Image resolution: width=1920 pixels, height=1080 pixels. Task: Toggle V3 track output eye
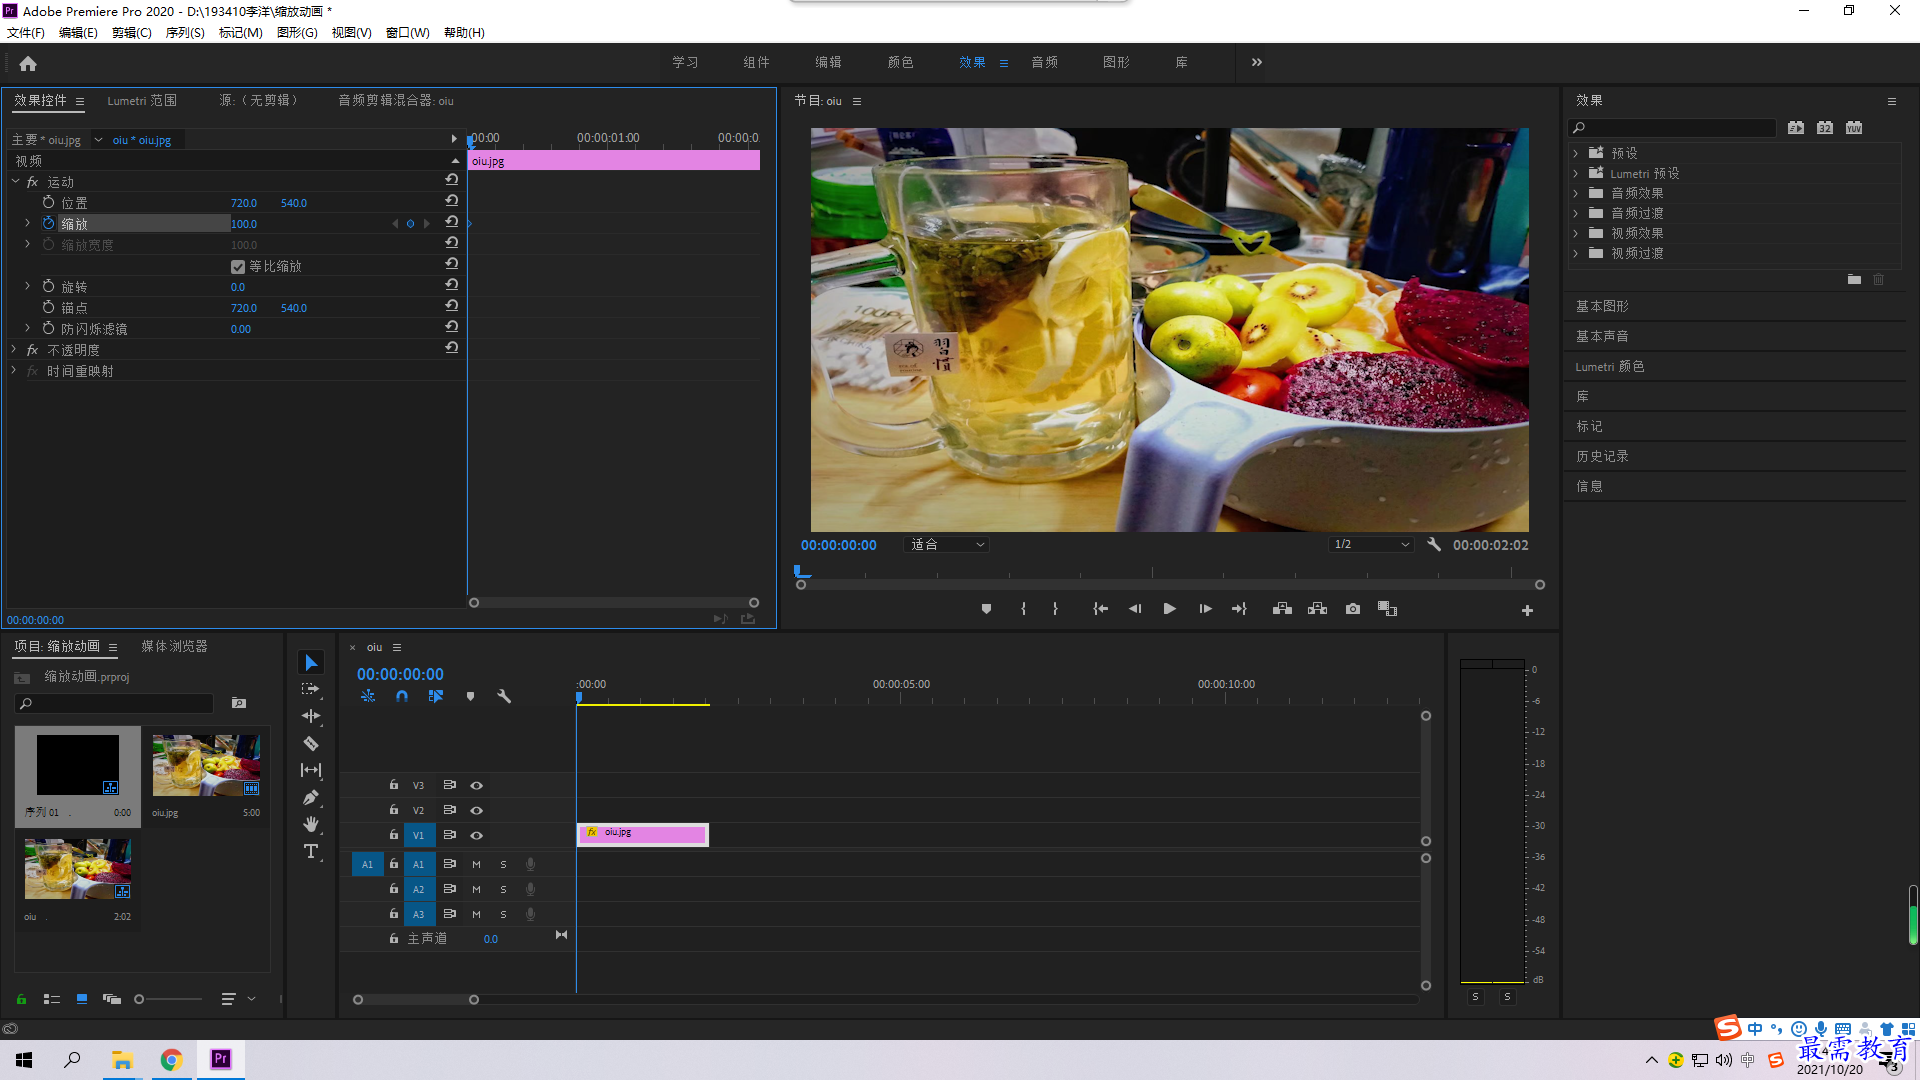pyautogui.click(x=477, y=785)
